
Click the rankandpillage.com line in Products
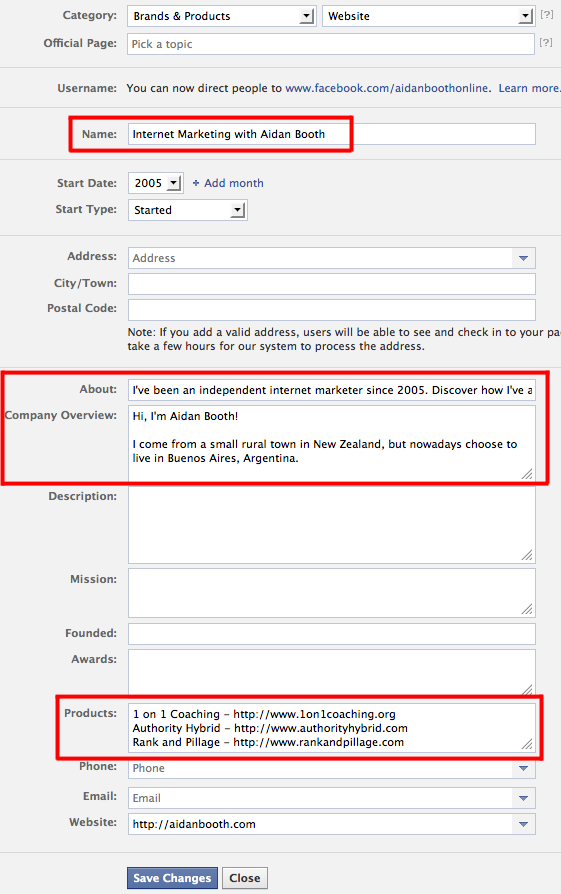(268, 742)
